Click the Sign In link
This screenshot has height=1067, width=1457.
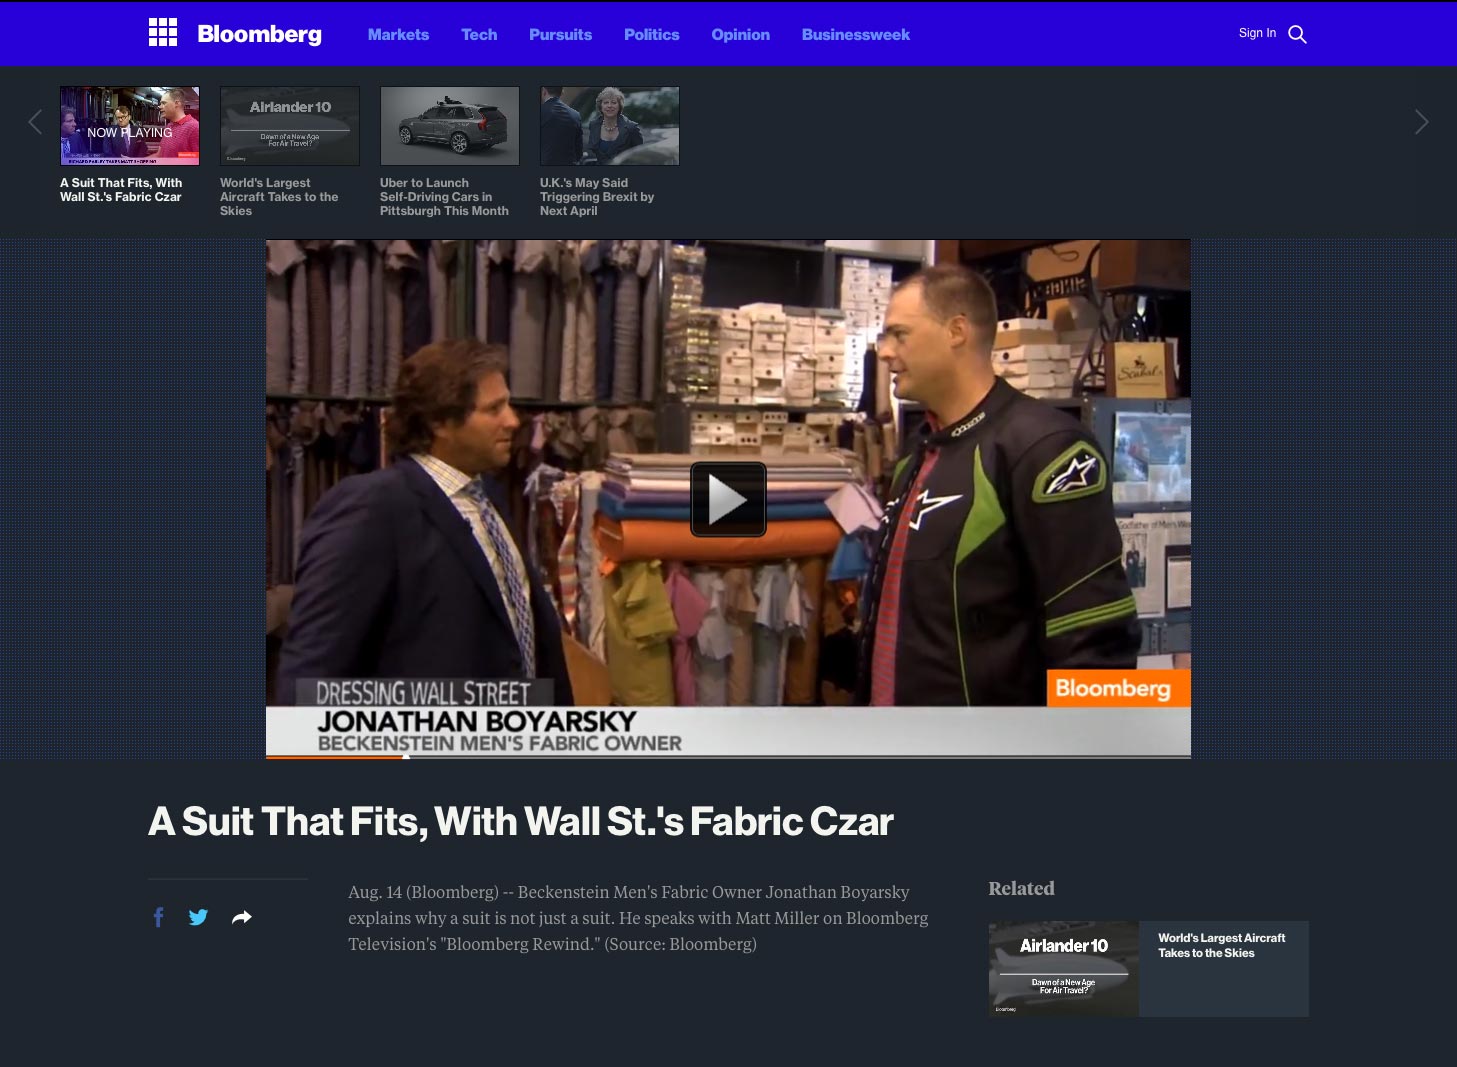pos(1257,33)
